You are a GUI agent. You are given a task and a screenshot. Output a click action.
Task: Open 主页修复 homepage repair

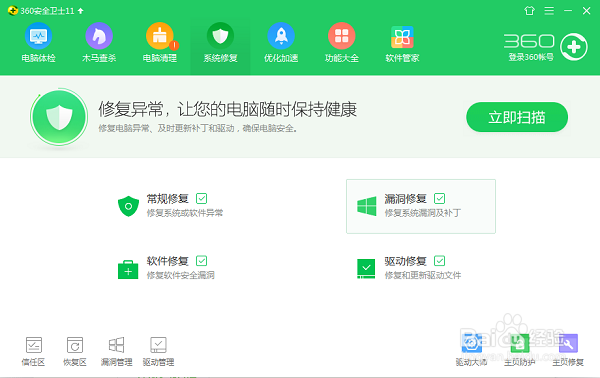click(x=568, y=350)
